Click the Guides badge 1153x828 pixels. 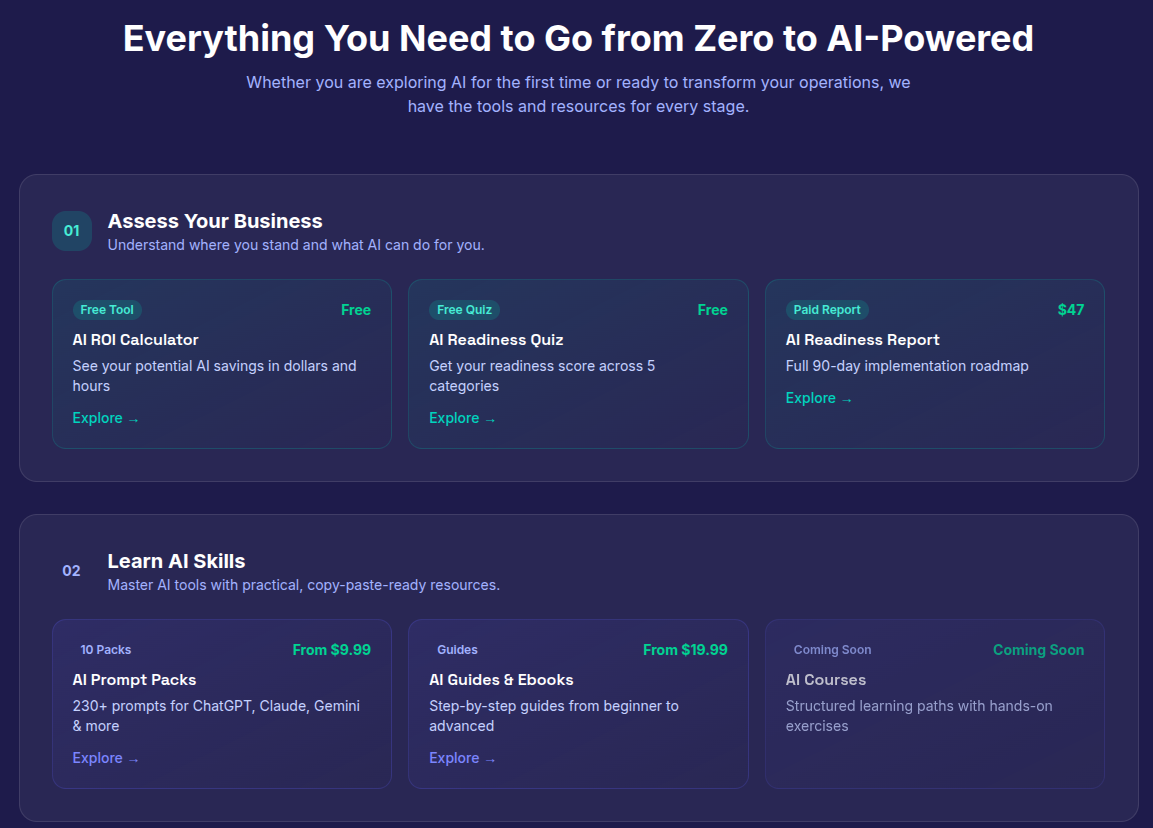(x=457, y=650)
